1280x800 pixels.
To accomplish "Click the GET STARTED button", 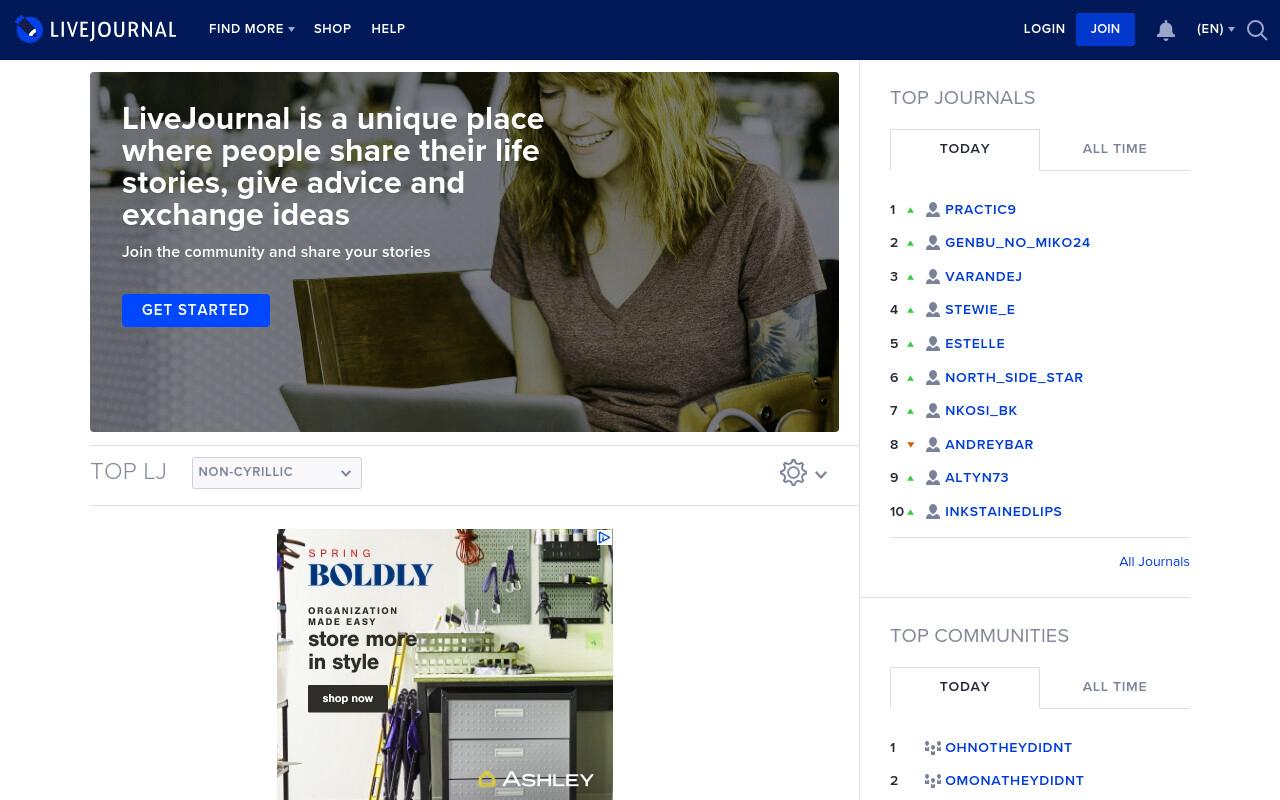I will coord(196,310).
